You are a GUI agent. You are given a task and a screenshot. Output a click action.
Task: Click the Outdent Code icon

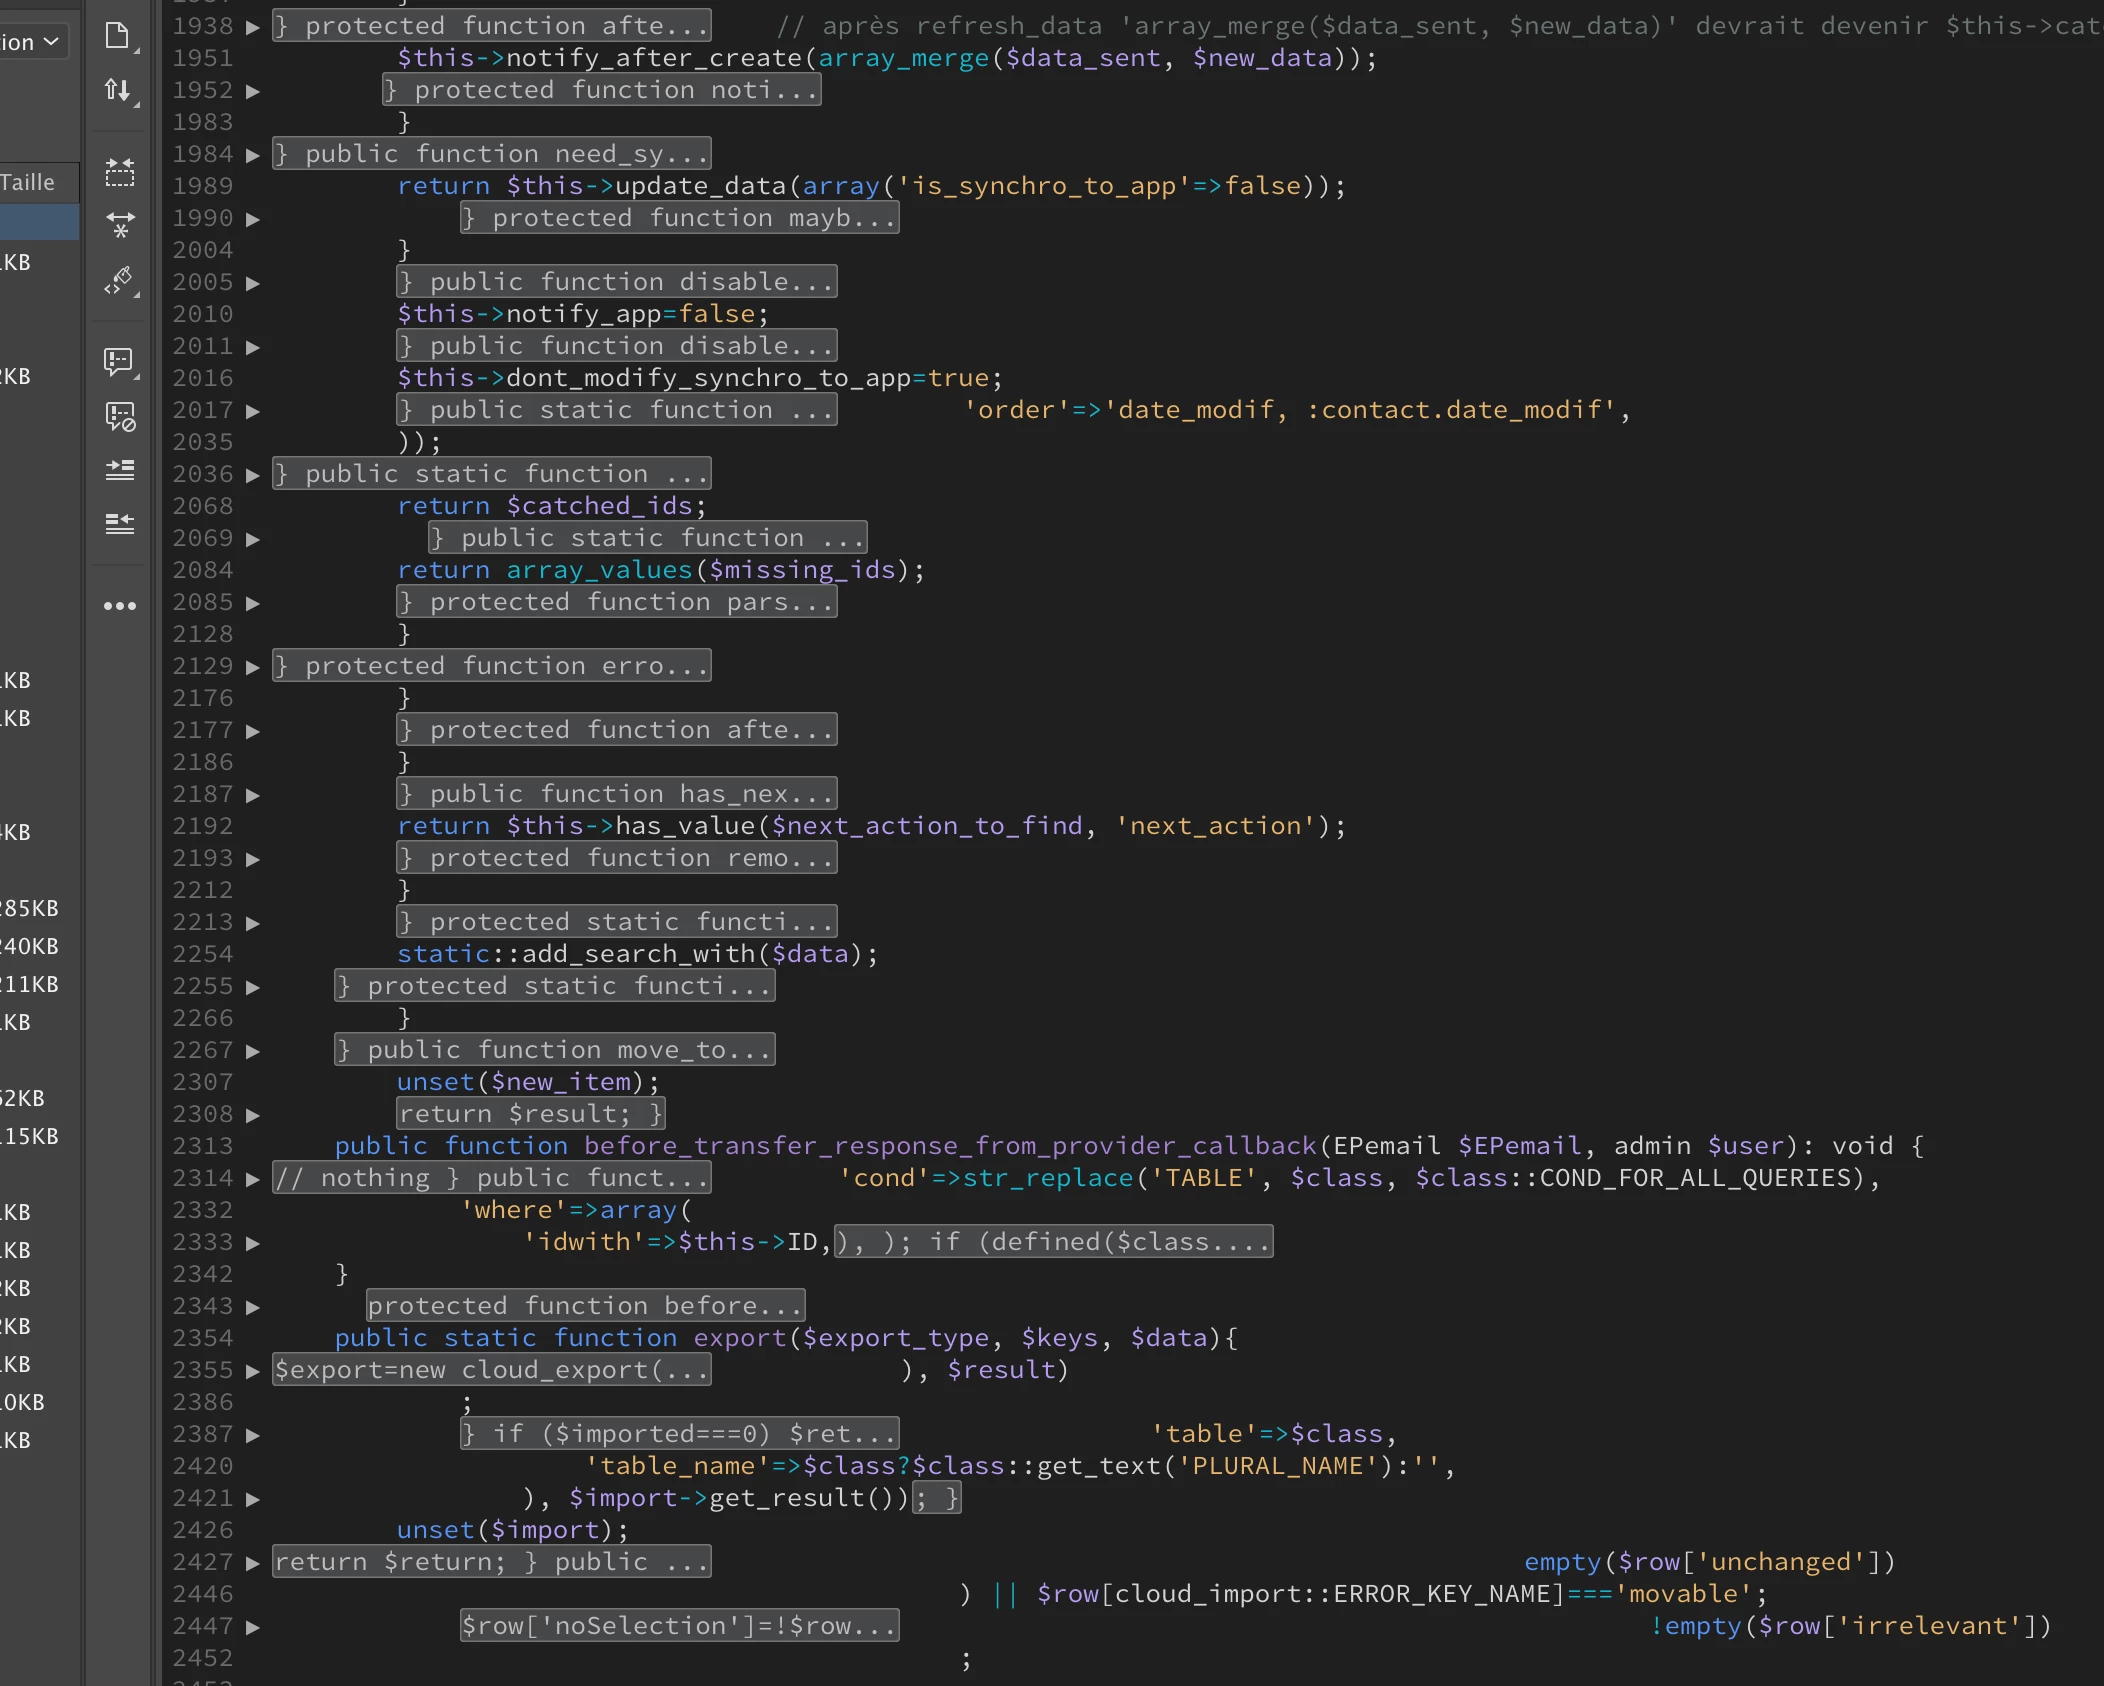click(120, 523)
